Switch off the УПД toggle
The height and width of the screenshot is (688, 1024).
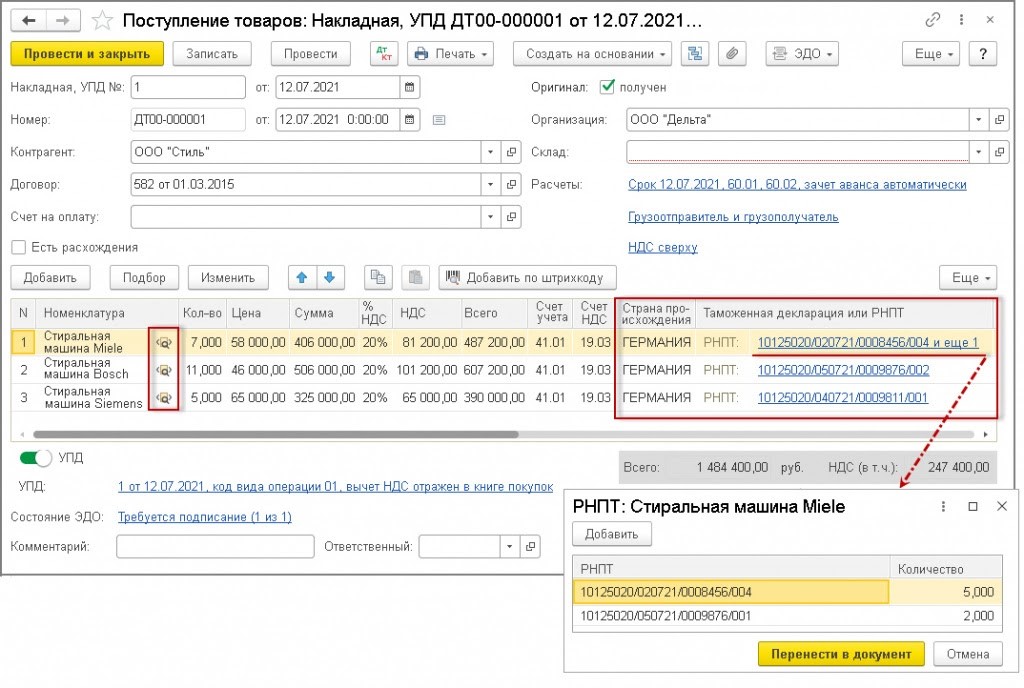(36, 458)
